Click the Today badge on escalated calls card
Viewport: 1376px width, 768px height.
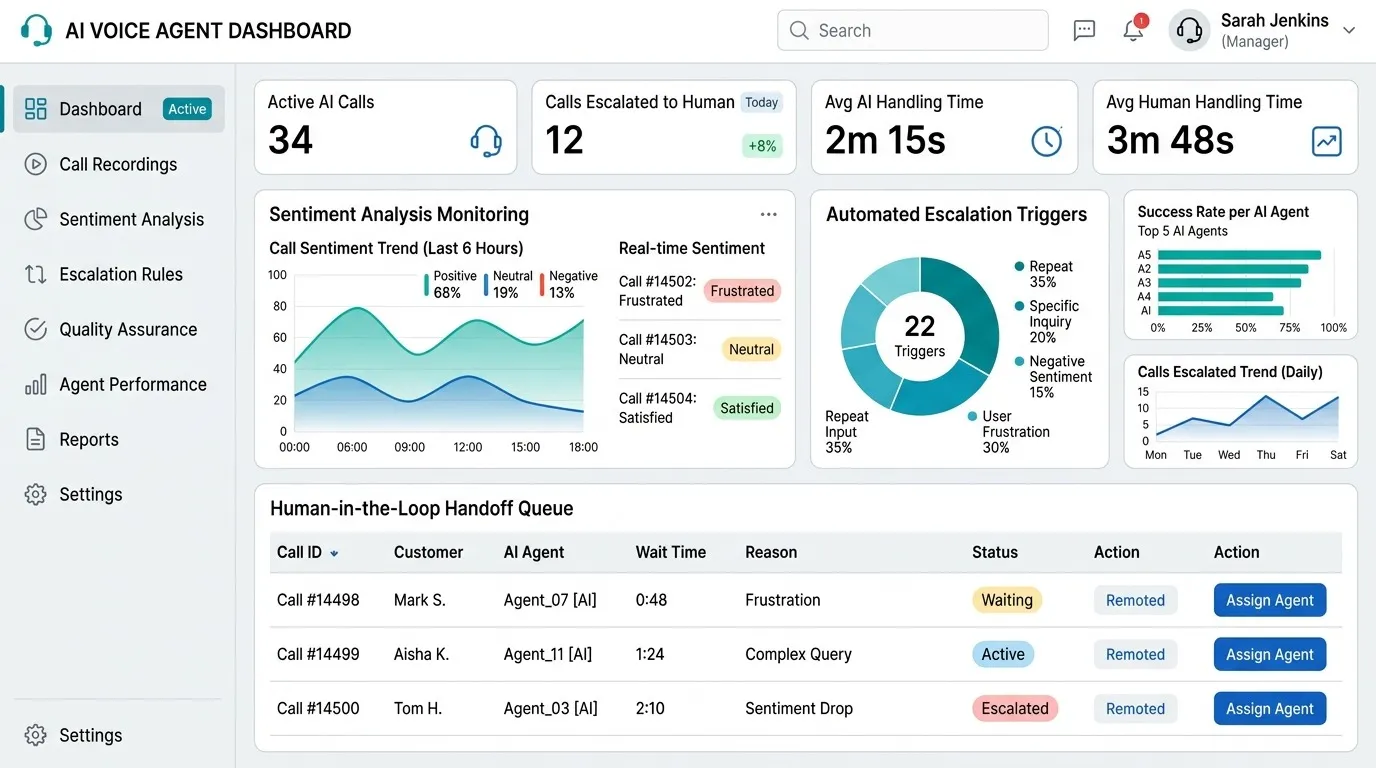761,102
